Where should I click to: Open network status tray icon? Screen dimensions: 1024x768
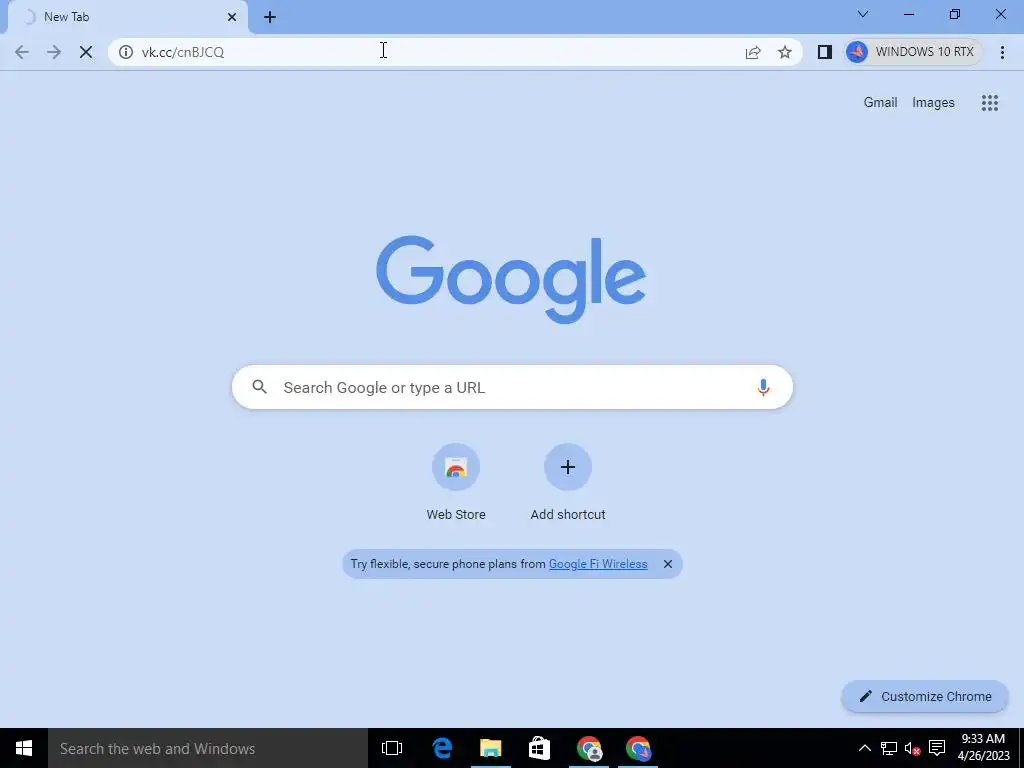889,748
